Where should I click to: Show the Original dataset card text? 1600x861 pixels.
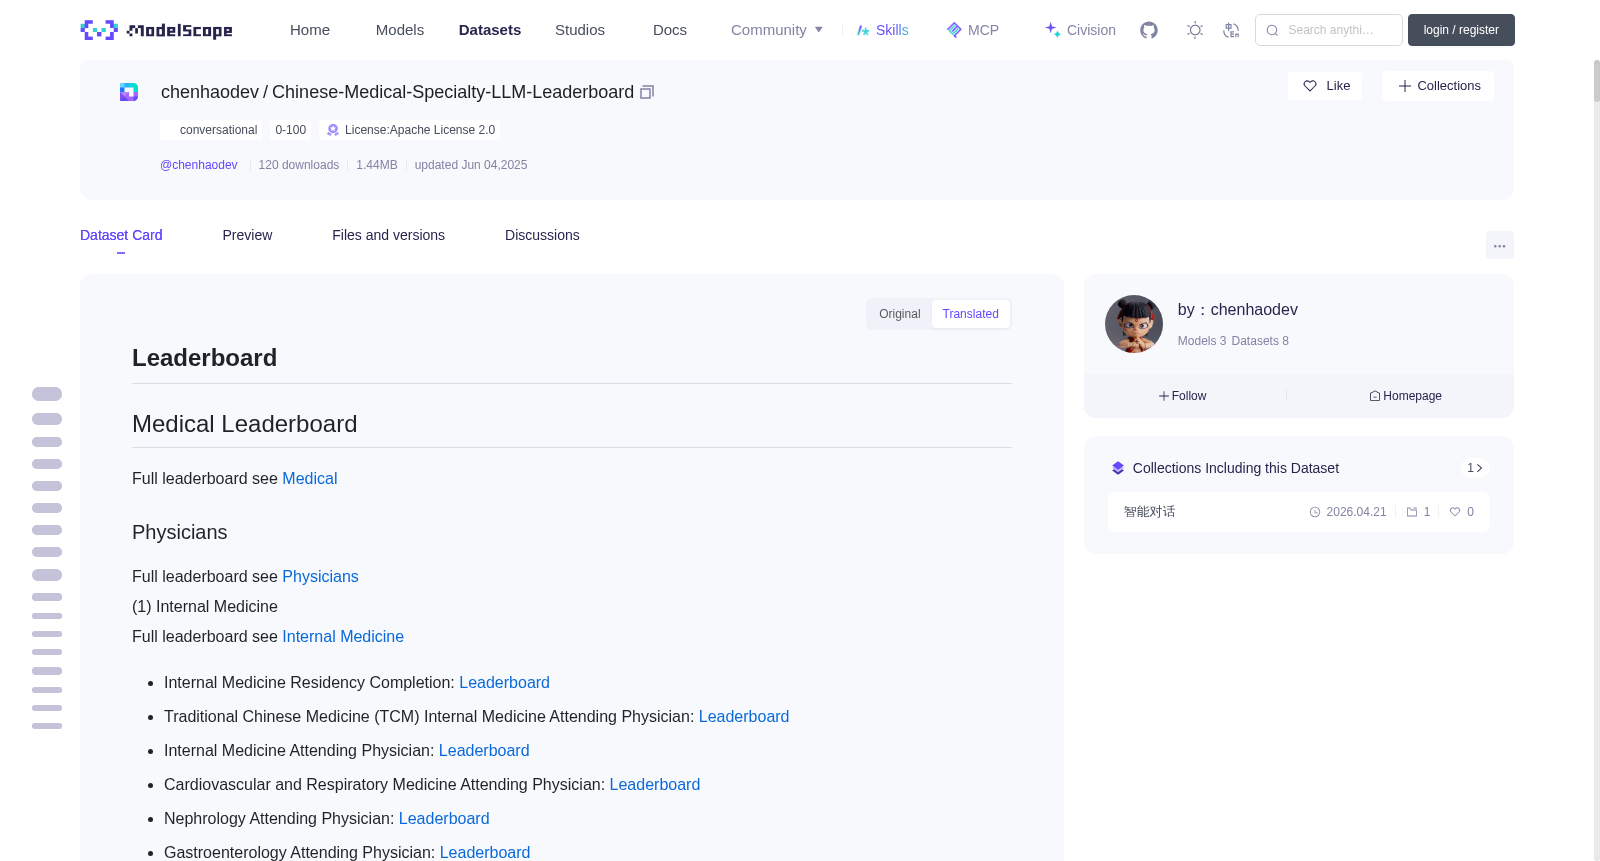point(900,314)
